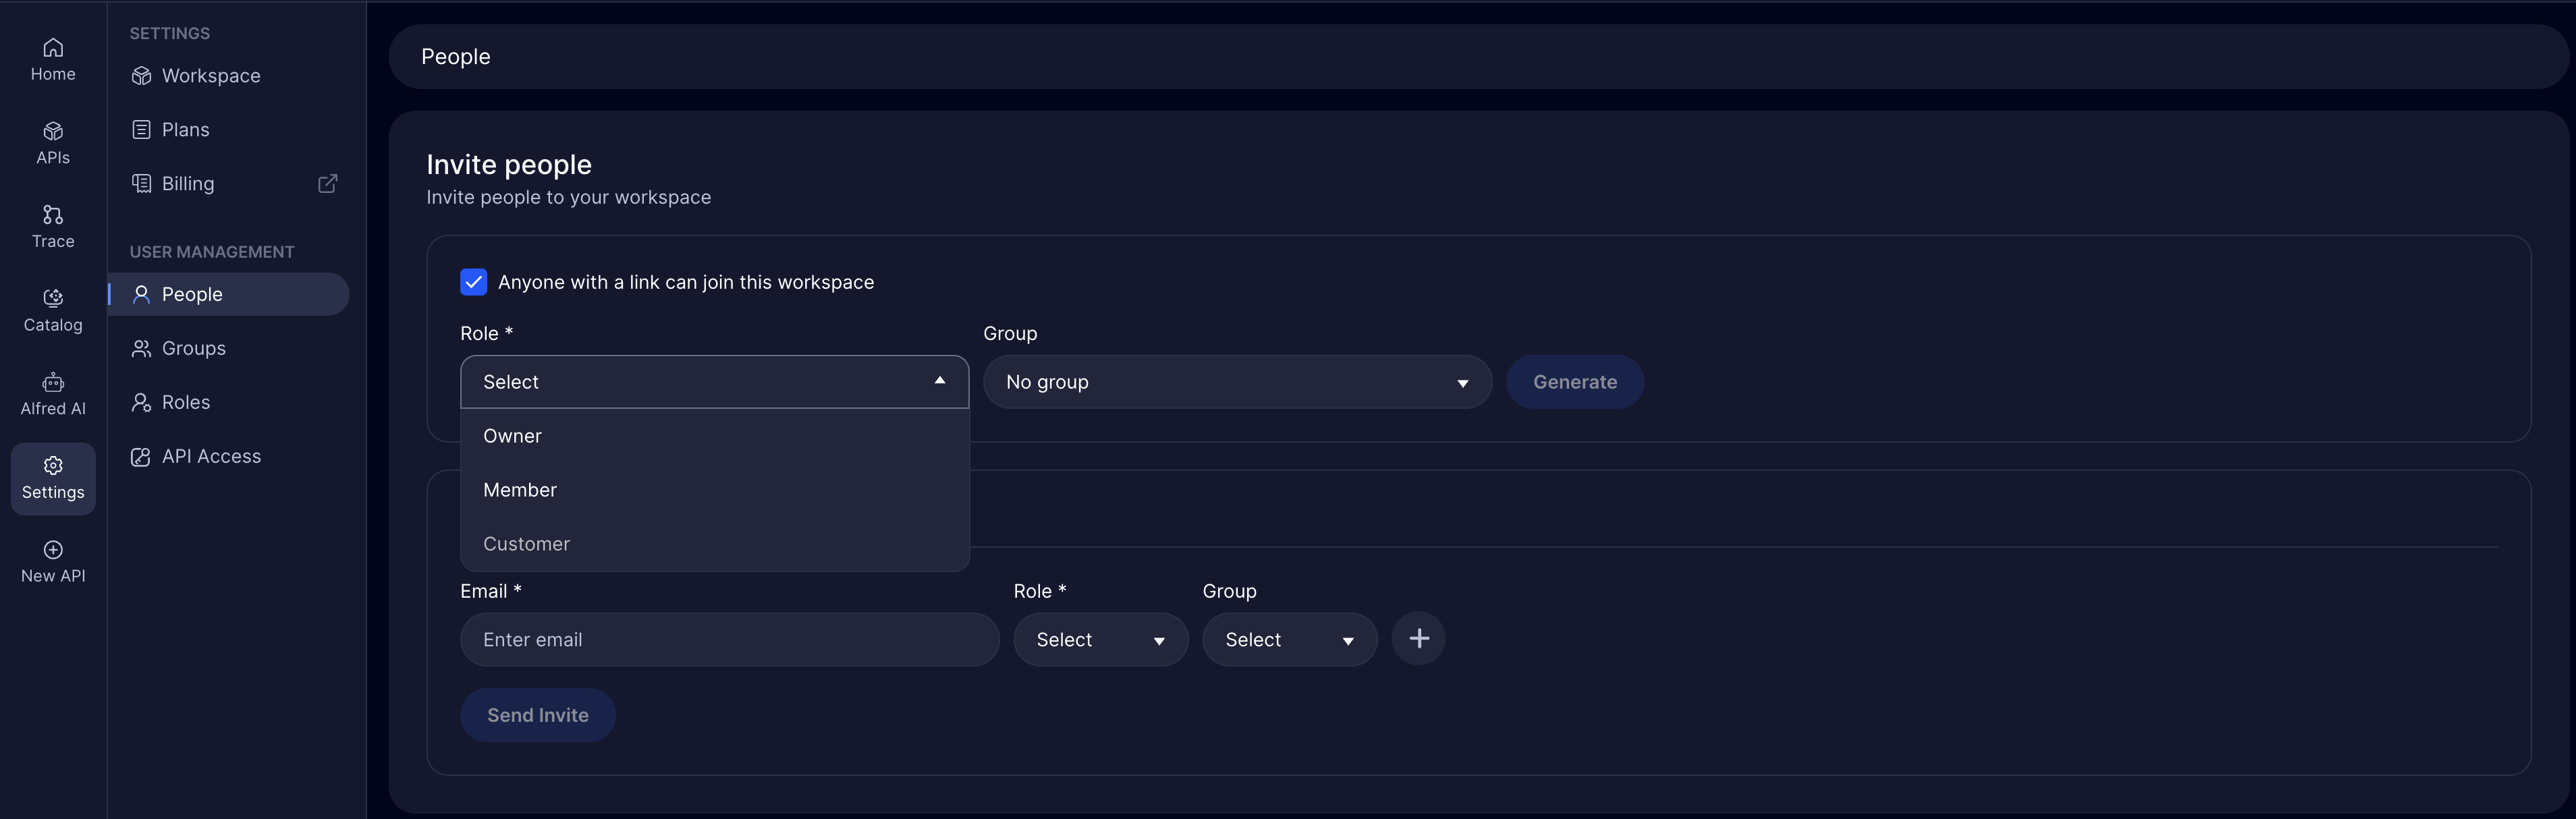Viewport: 2576px width, 819px height.
Task: Open the Home icon in sidebar
Action: 53,48
